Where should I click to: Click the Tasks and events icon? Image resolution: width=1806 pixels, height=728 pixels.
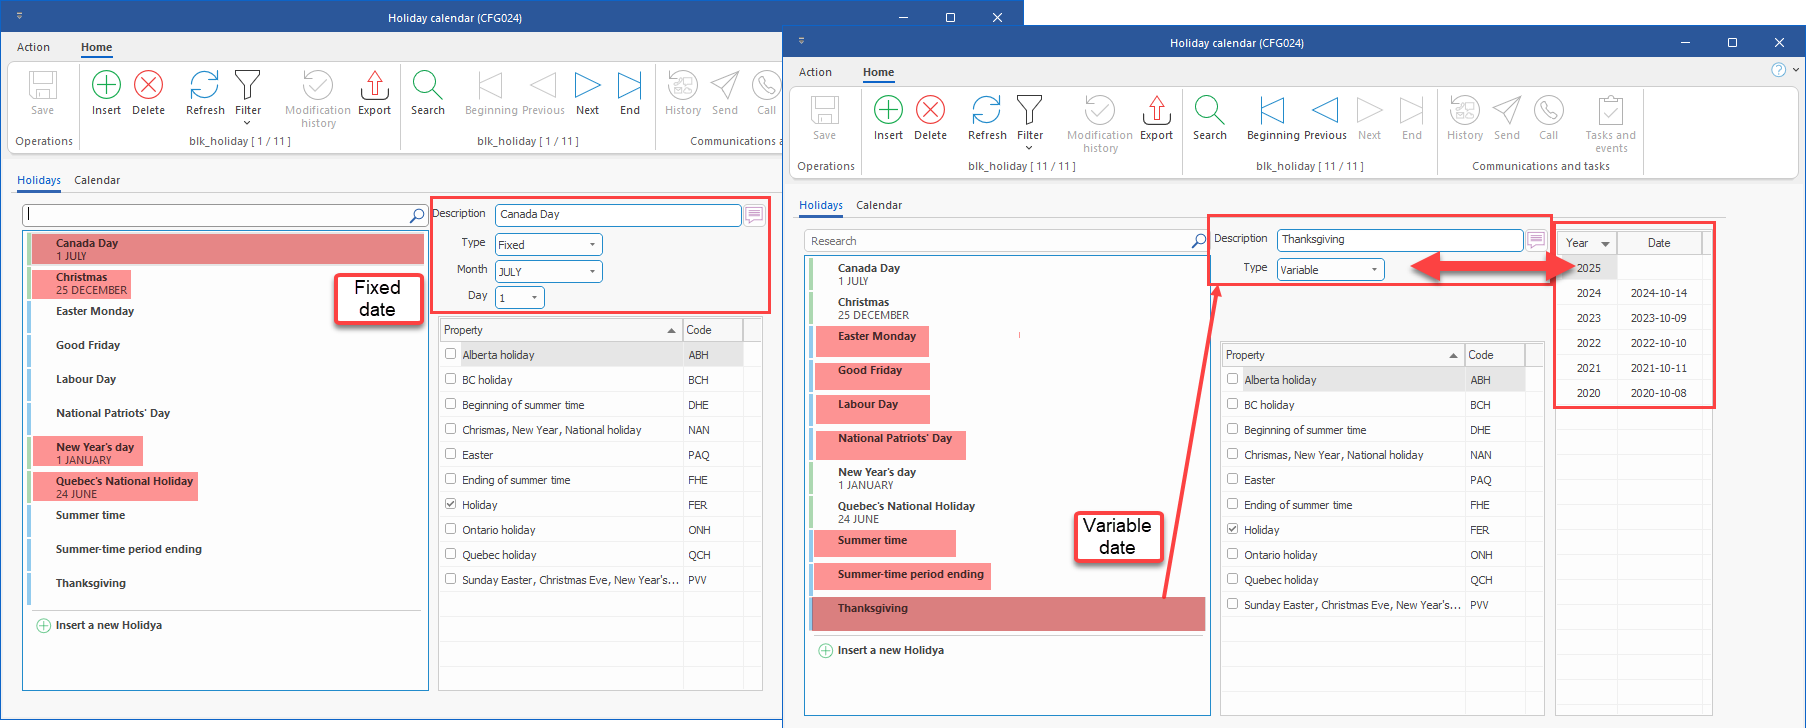click(1610, 111)
